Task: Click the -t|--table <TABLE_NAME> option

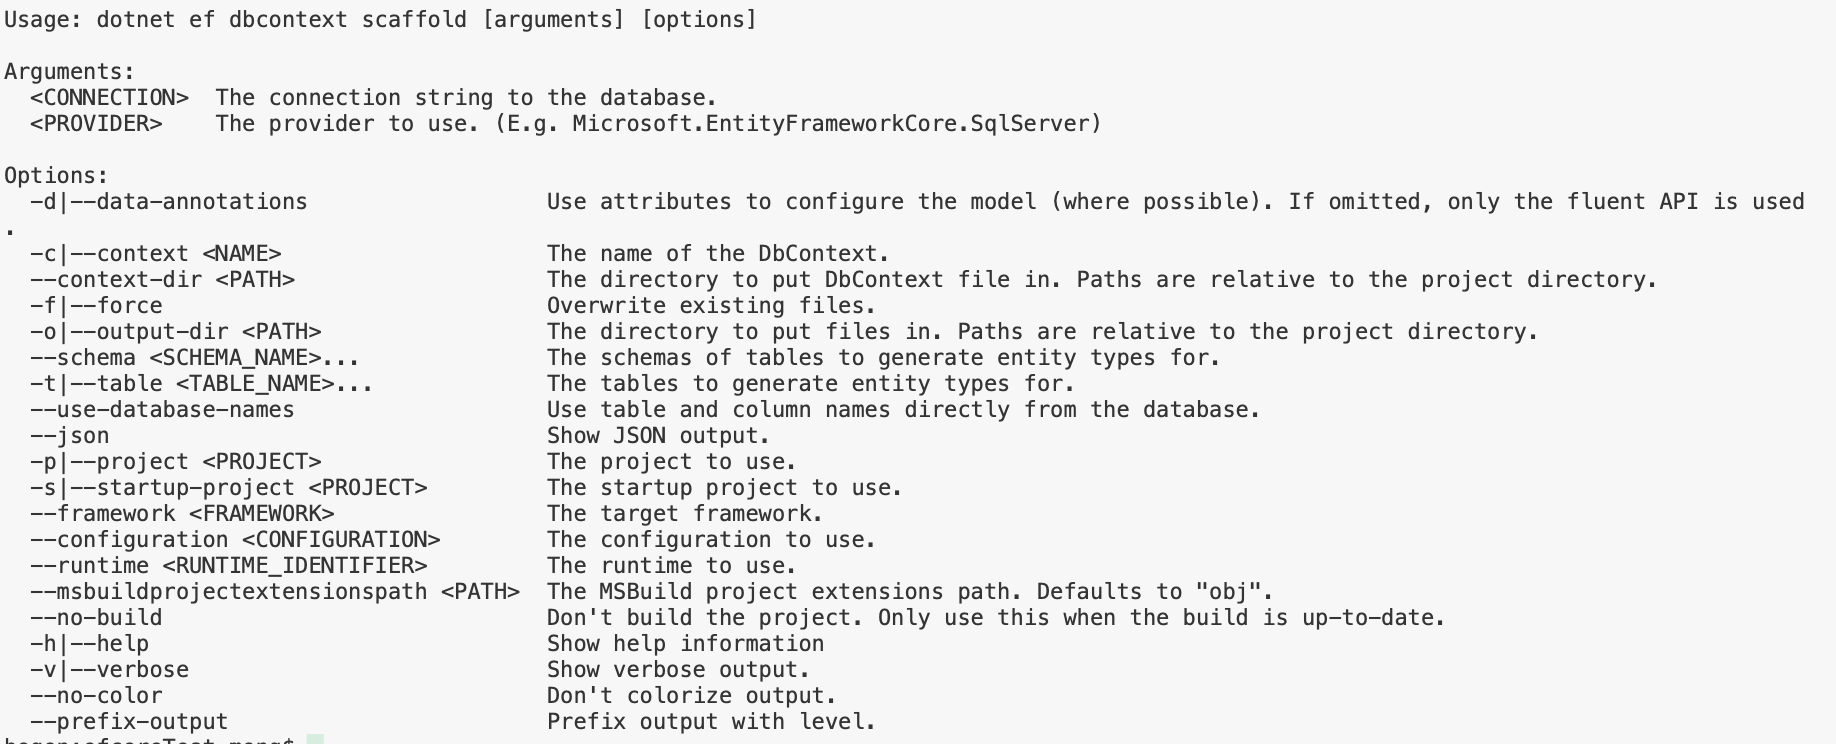Action: click(201, 384)
